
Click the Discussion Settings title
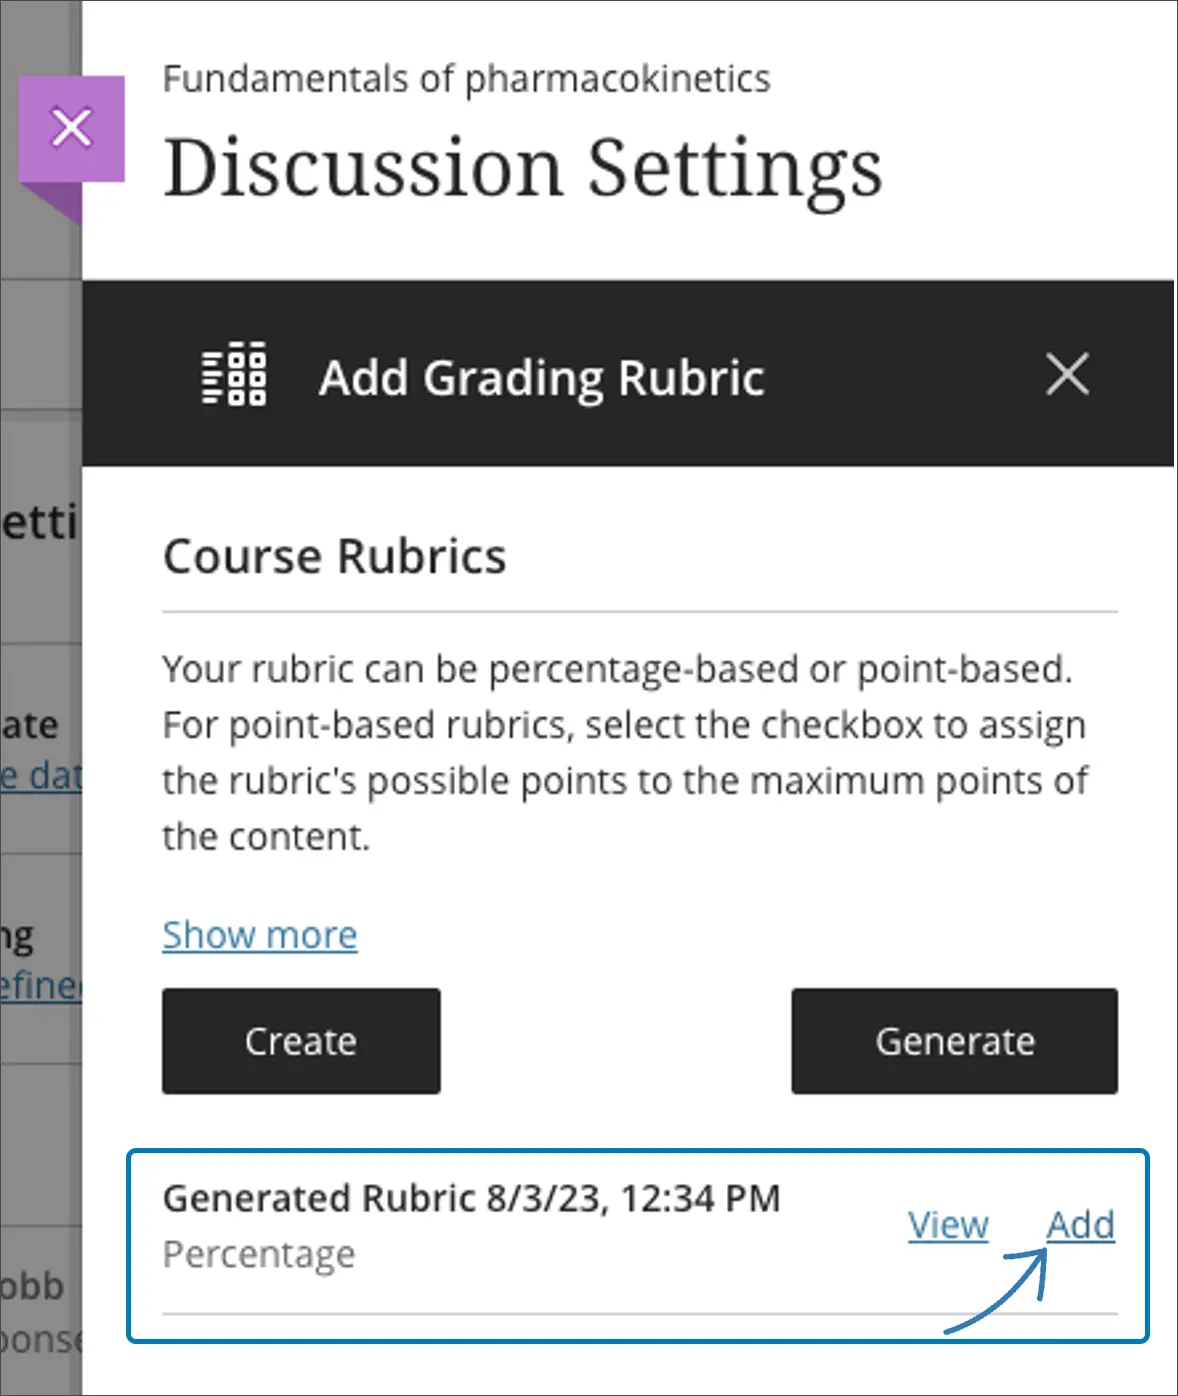coord(523,168)
